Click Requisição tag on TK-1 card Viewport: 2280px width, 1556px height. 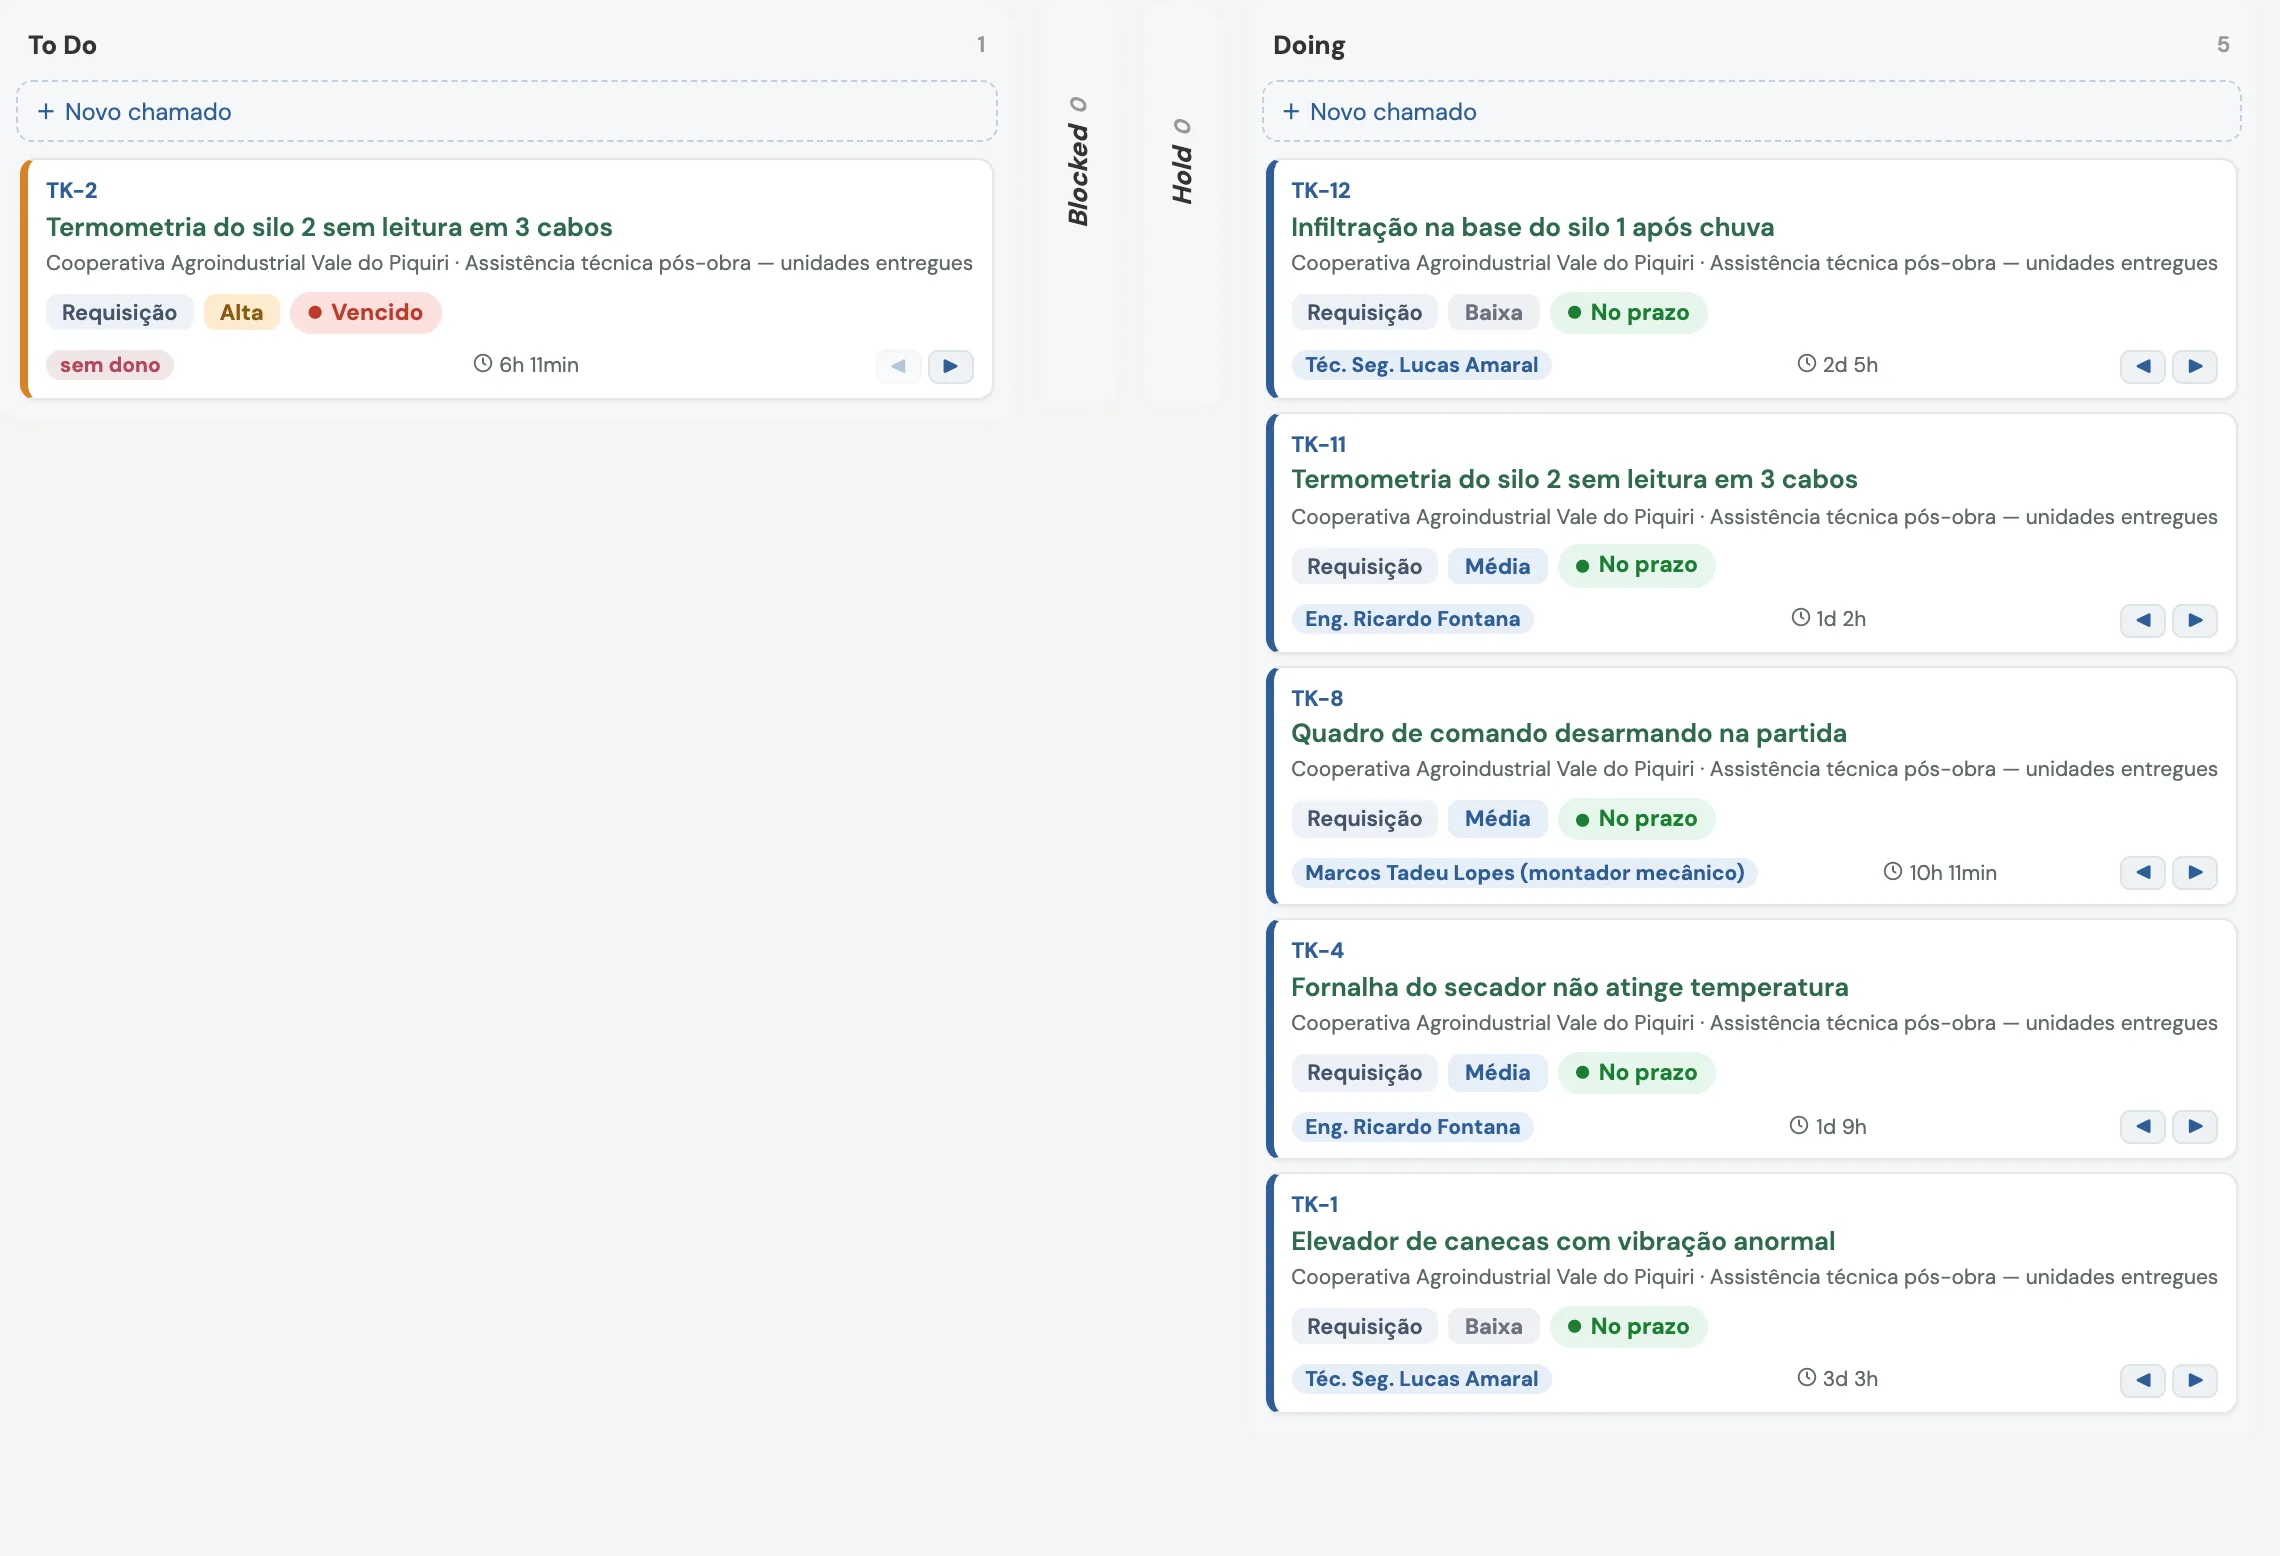1364,1326
